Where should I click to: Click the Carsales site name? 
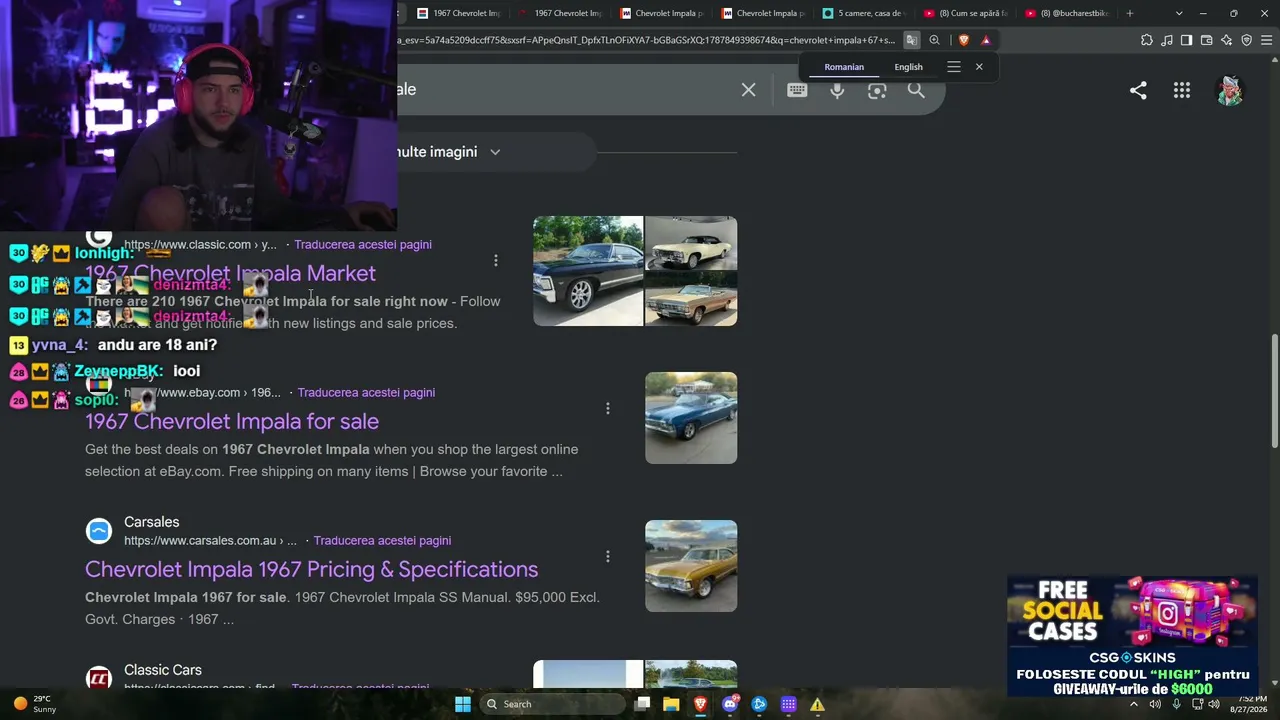pyautogui.click(x=152, y=522)
